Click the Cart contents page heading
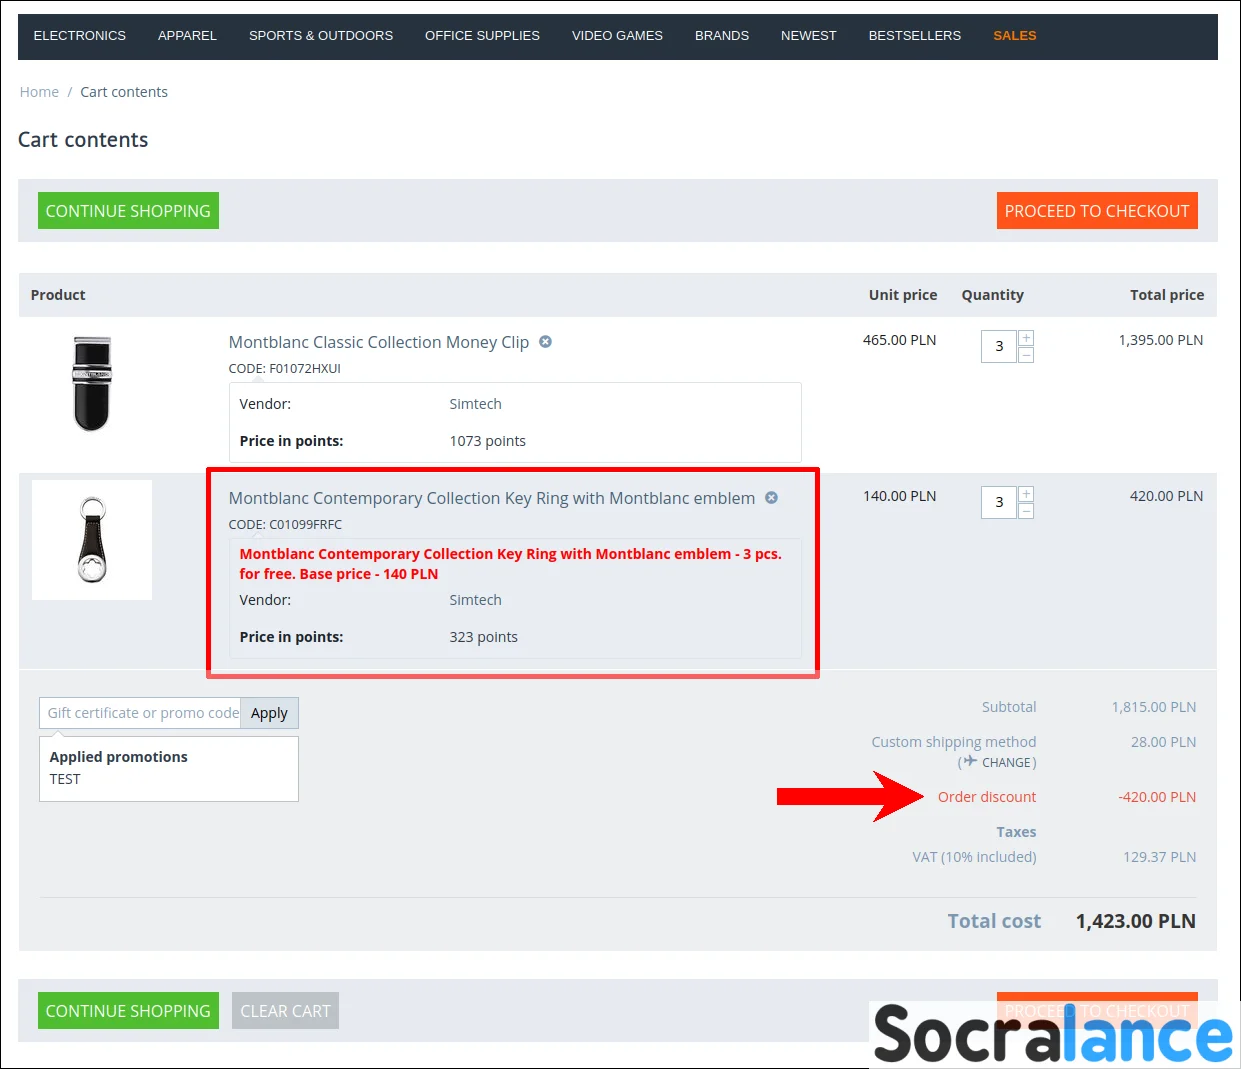The height and width of the screenshot is (1069, 1241). [83, 140]
